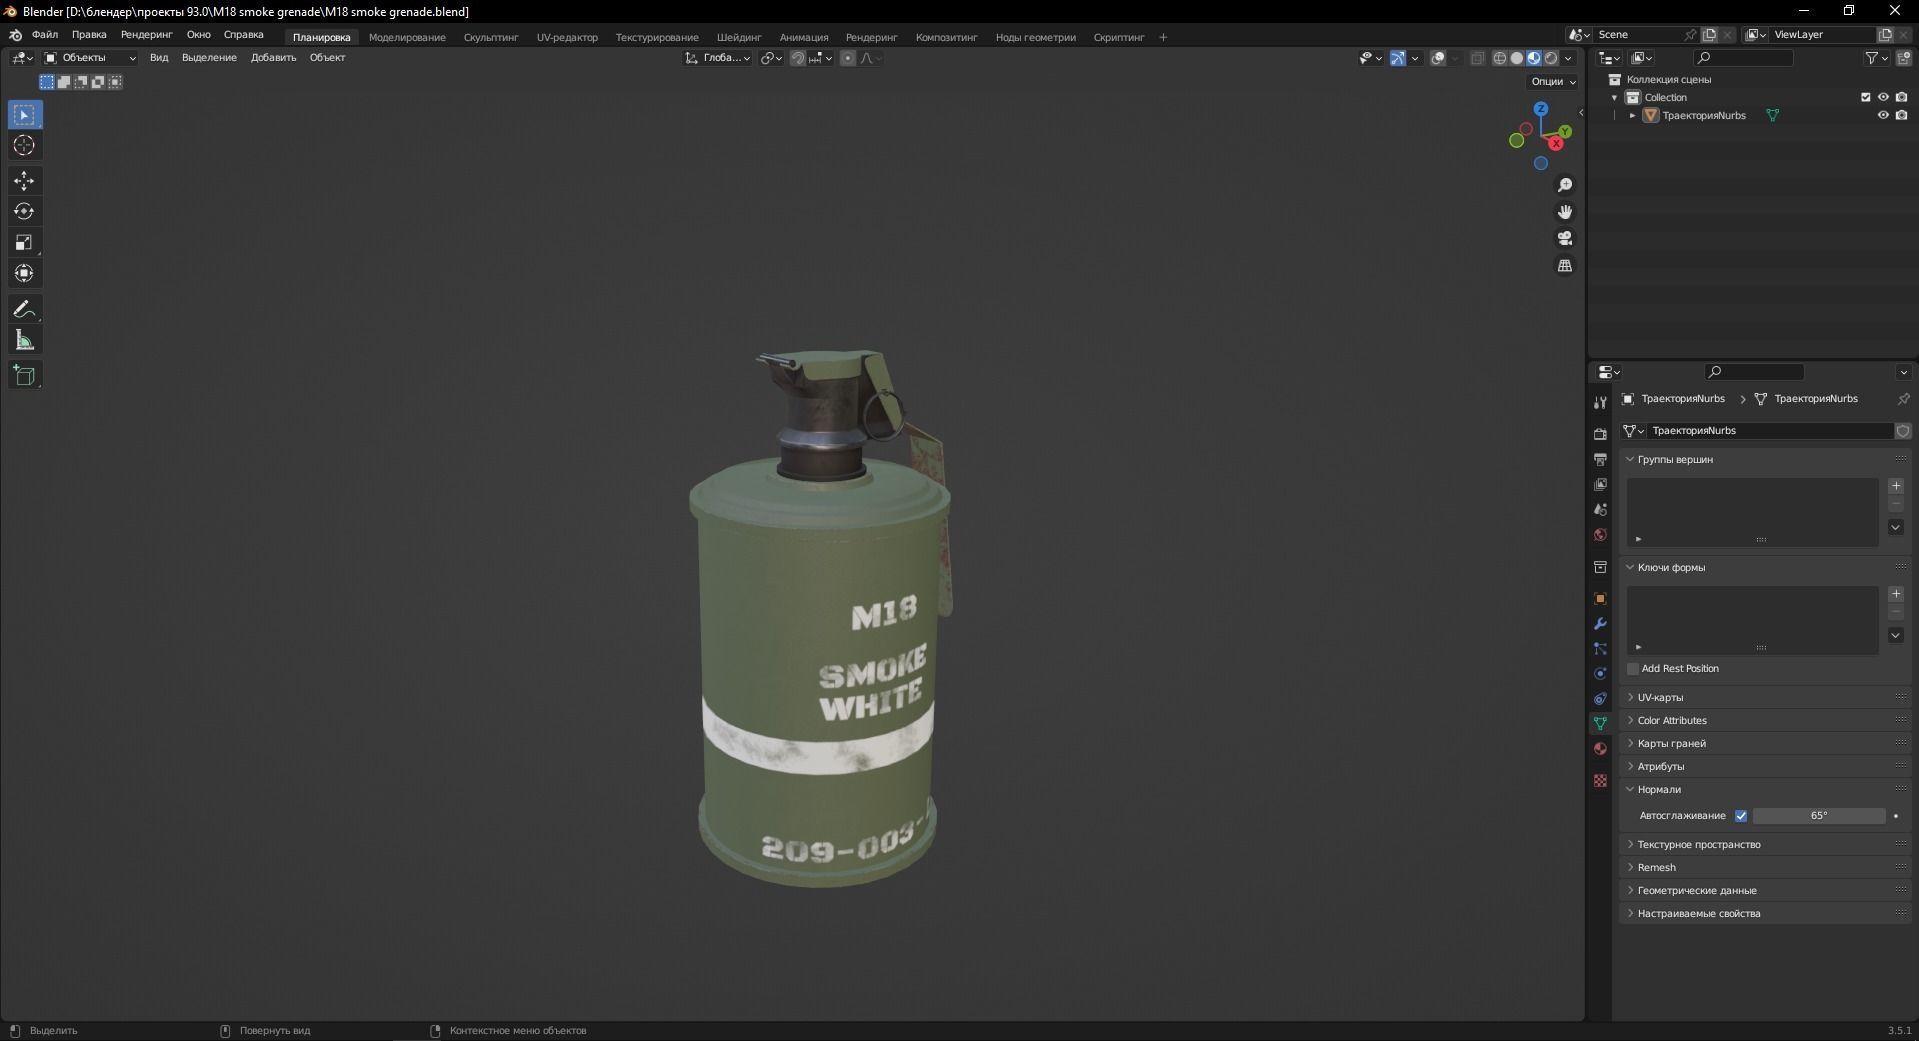Open the Modifier properties tab (wrench icon)

(1600, 624)
